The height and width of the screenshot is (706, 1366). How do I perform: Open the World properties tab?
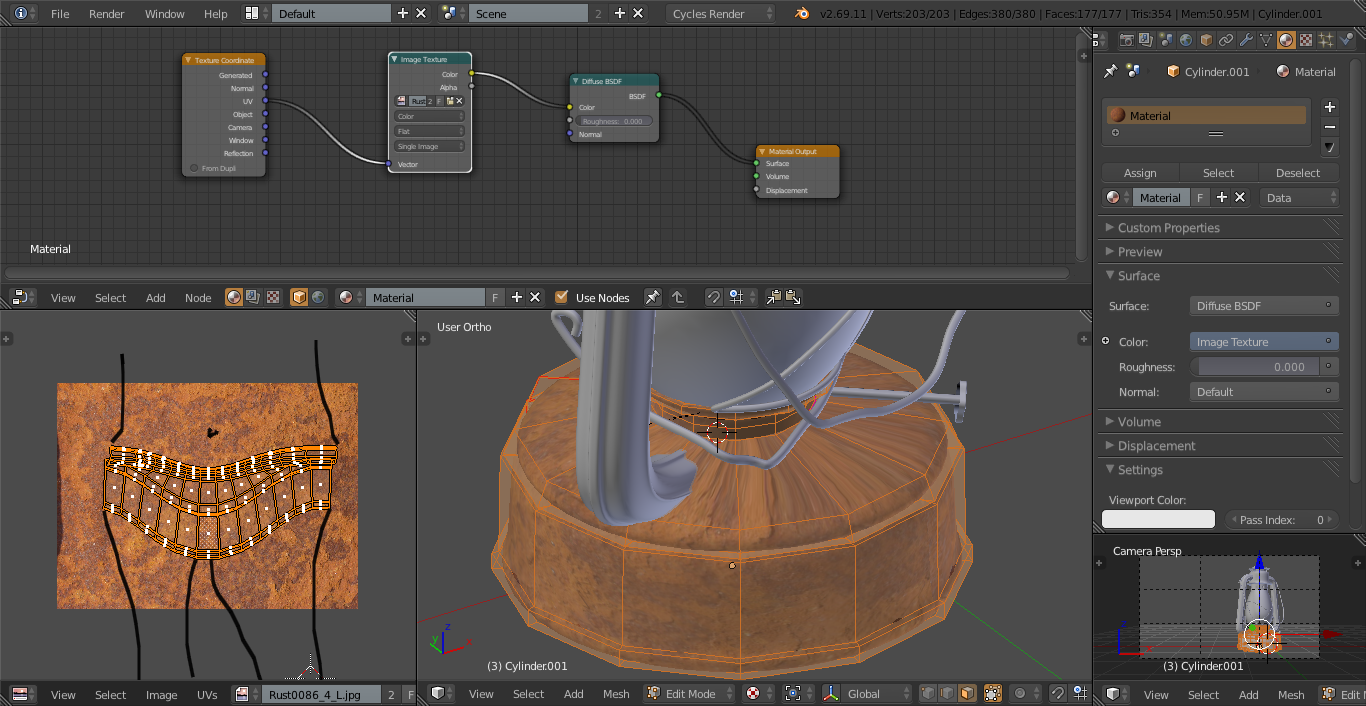point(1186,40)
